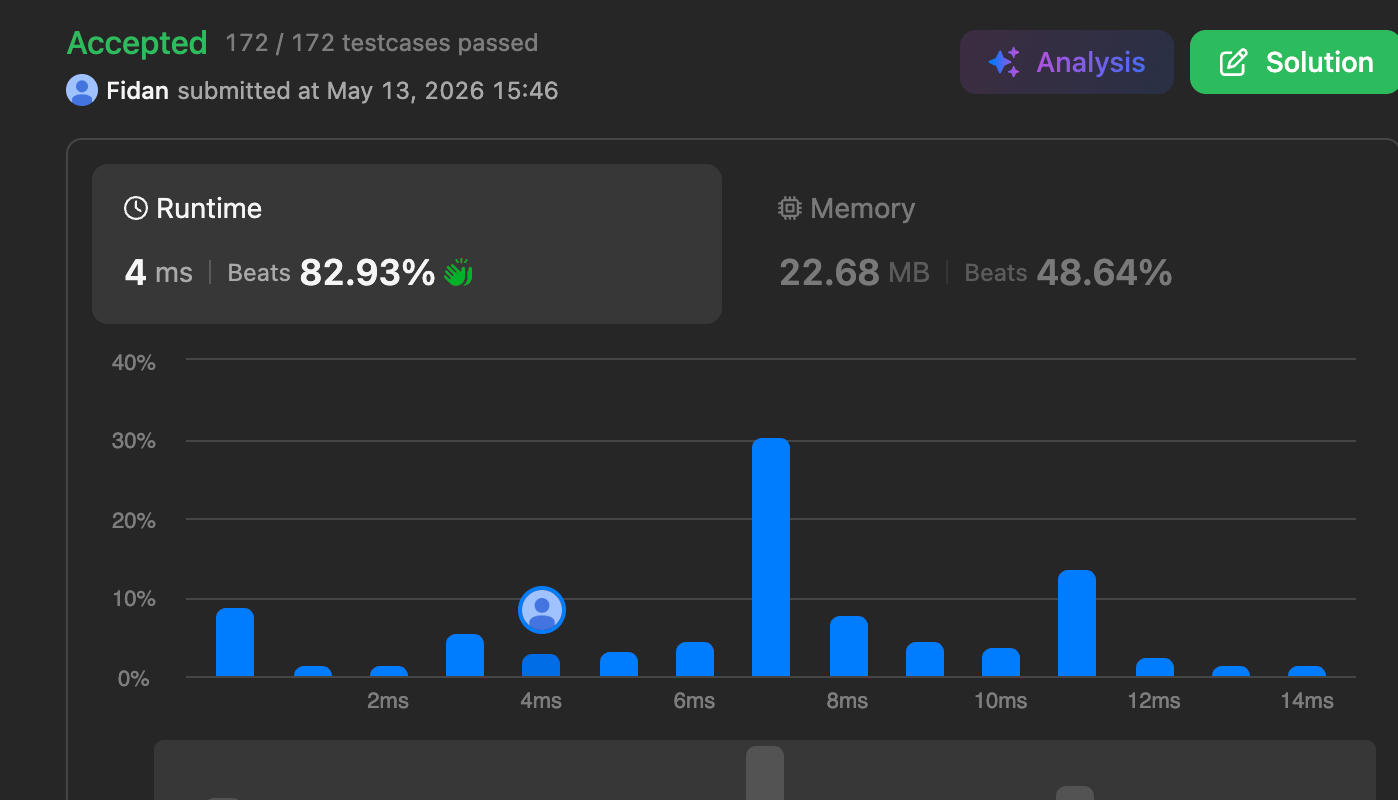Image resolution: width=1398 pixels, height=800 pixels.
Task: Select the 11ms chart bar
Action: tap(1077, 624)
